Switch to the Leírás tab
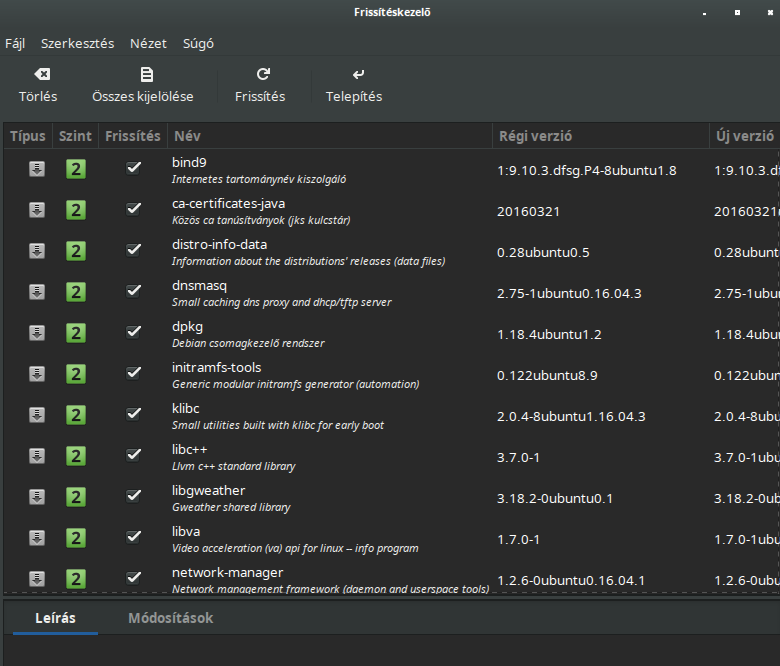 coord(55,618)
